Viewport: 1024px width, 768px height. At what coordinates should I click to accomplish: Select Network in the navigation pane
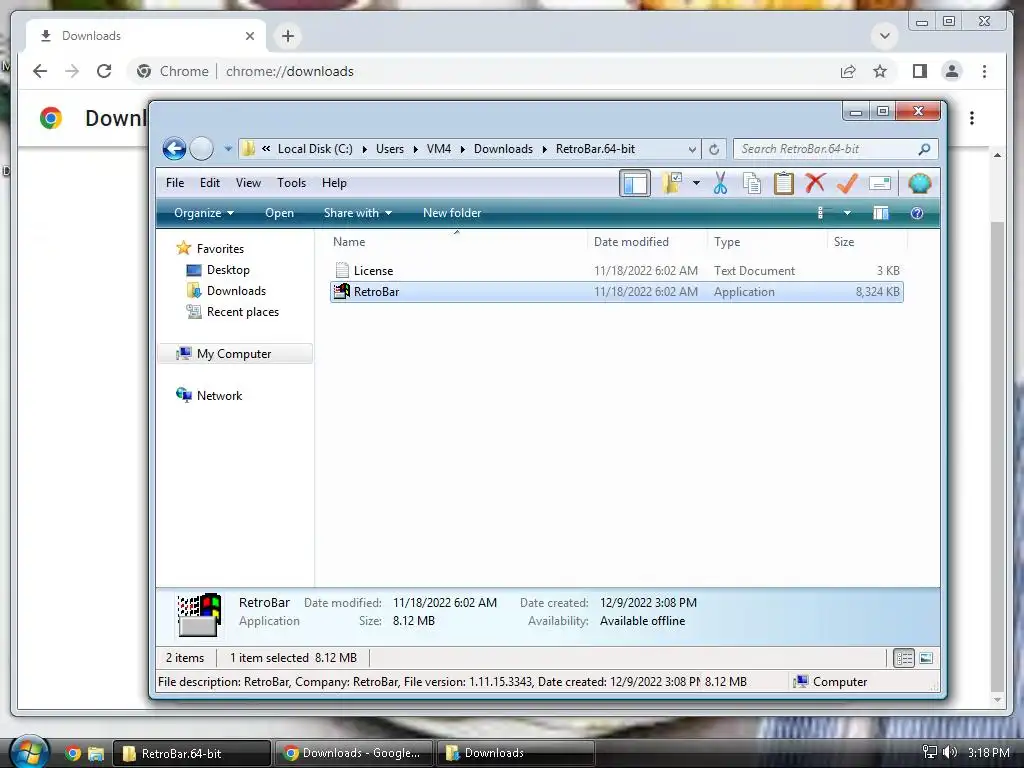point(219,395)
